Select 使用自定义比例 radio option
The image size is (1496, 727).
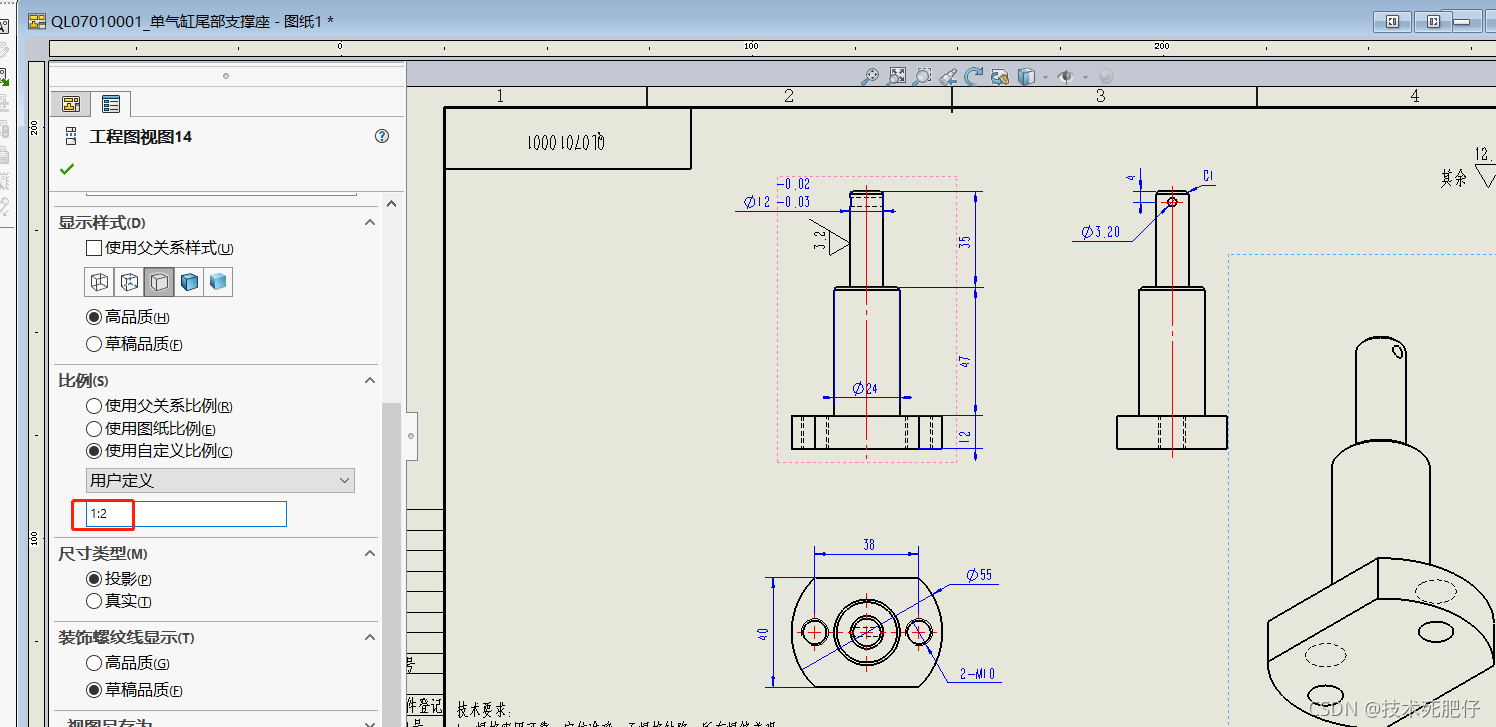[94, 451]
